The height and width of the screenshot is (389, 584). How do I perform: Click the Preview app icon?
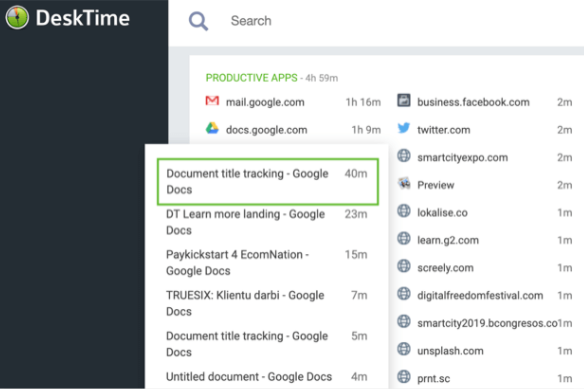pyautogui.click(x=404, y=183)
